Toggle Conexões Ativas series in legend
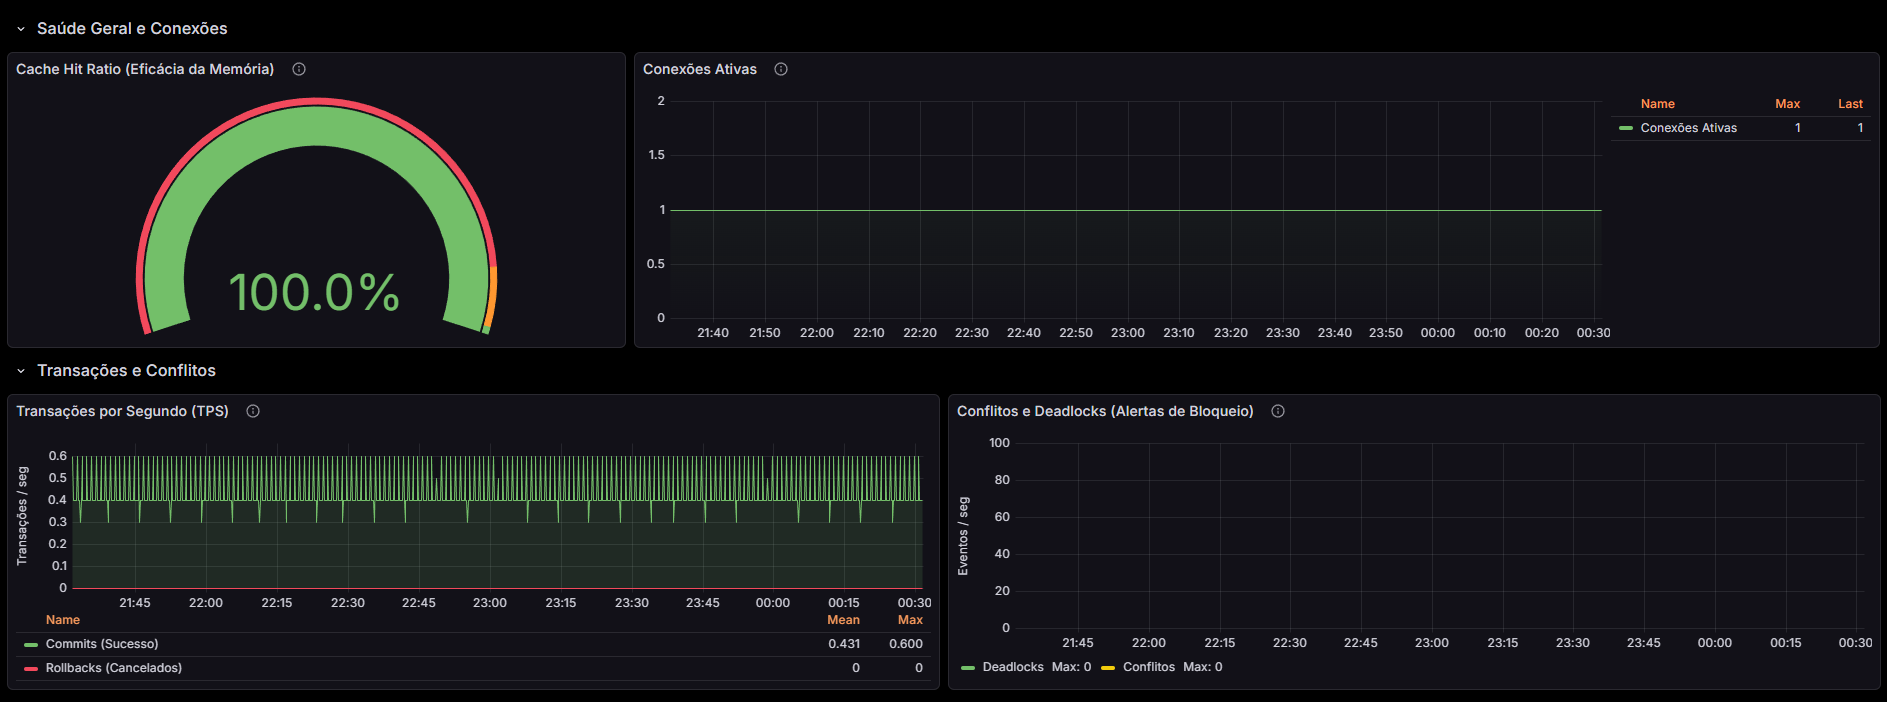Viewport: 1887px width, 702px height. [x=1688, y=128]
